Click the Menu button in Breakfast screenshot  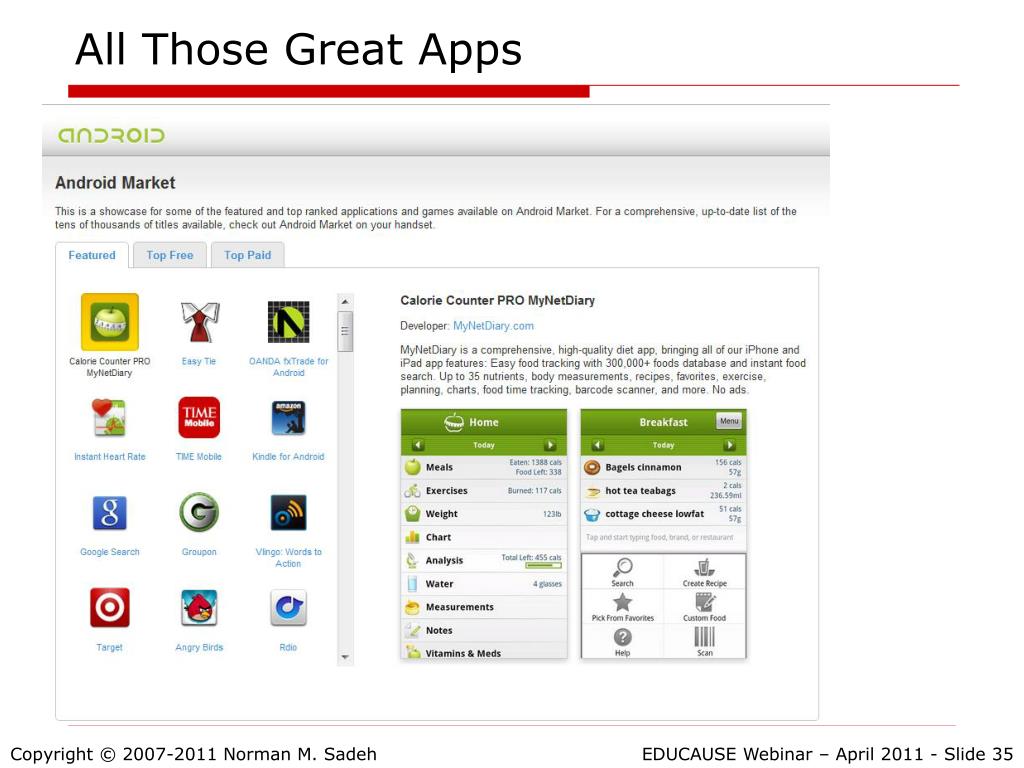[x=729, y=421]
